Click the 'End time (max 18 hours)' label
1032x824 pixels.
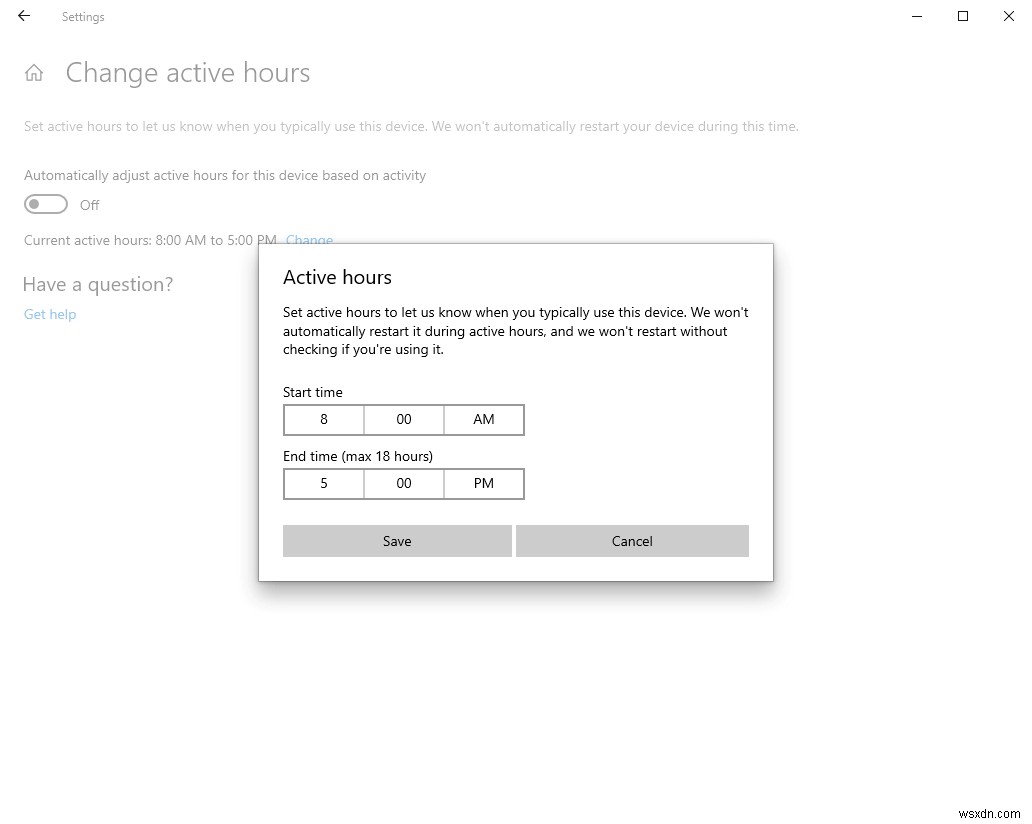(x=358, y=456)
